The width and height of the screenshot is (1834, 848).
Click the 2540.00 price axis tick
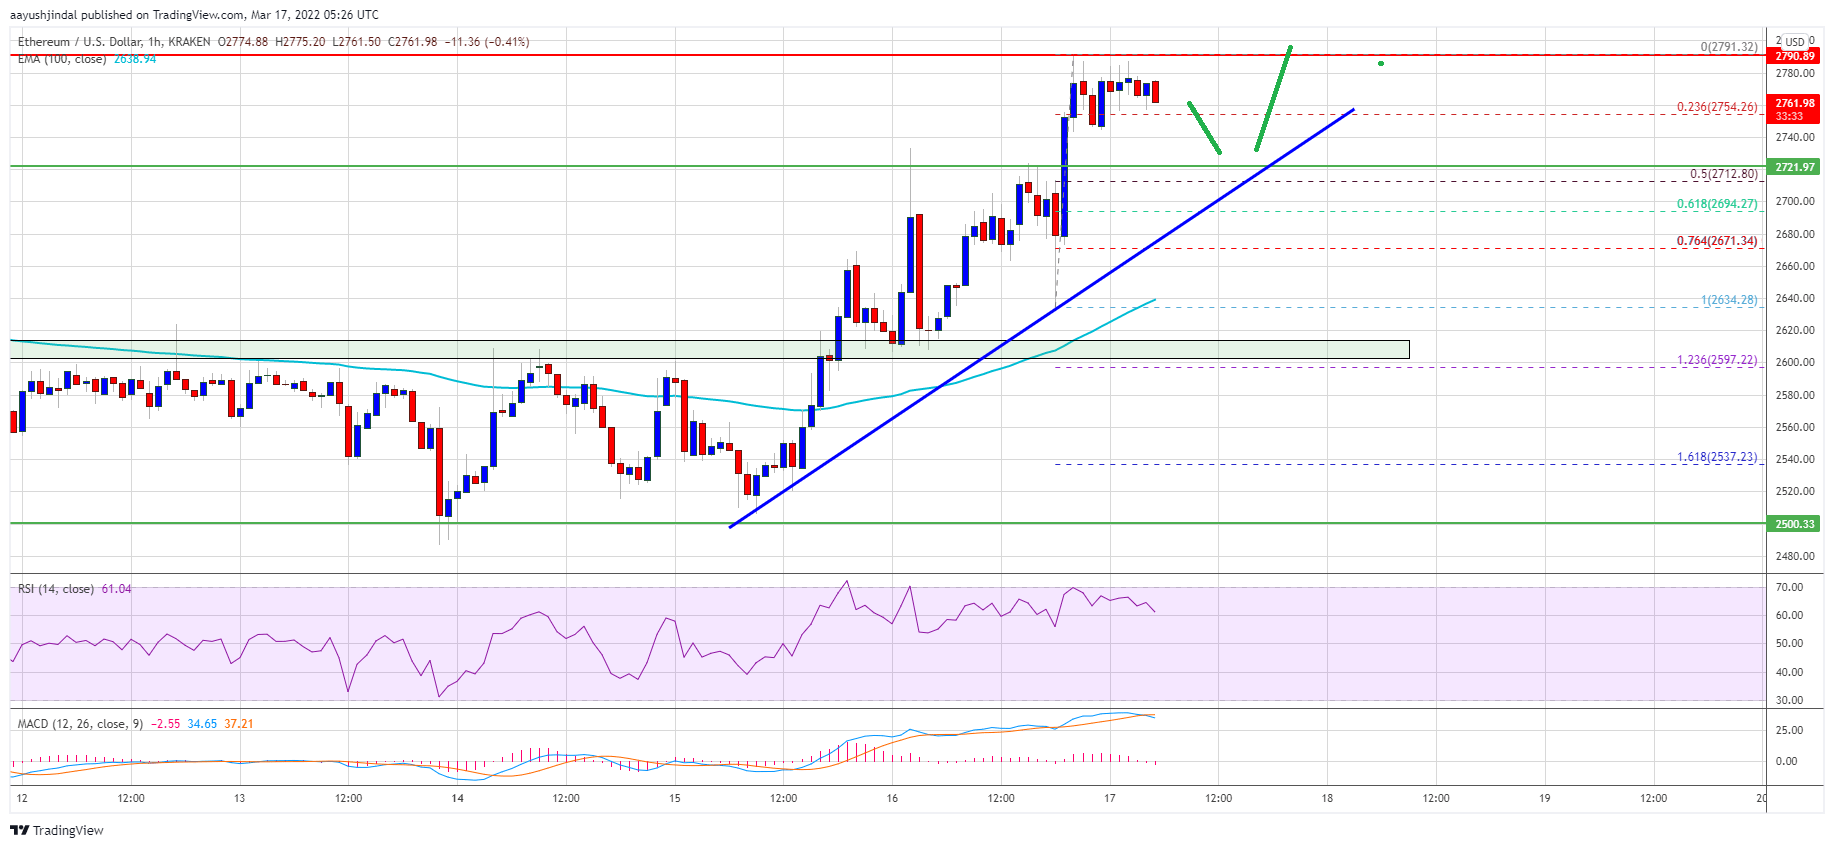(x=1795, y=459)
